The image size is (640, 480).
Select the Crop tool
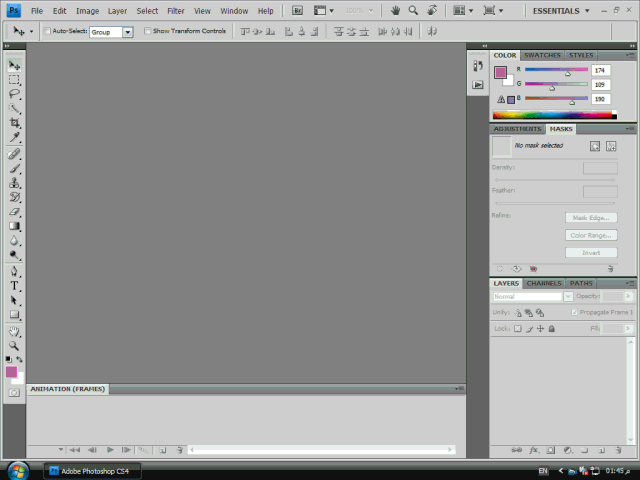(14, 122)
